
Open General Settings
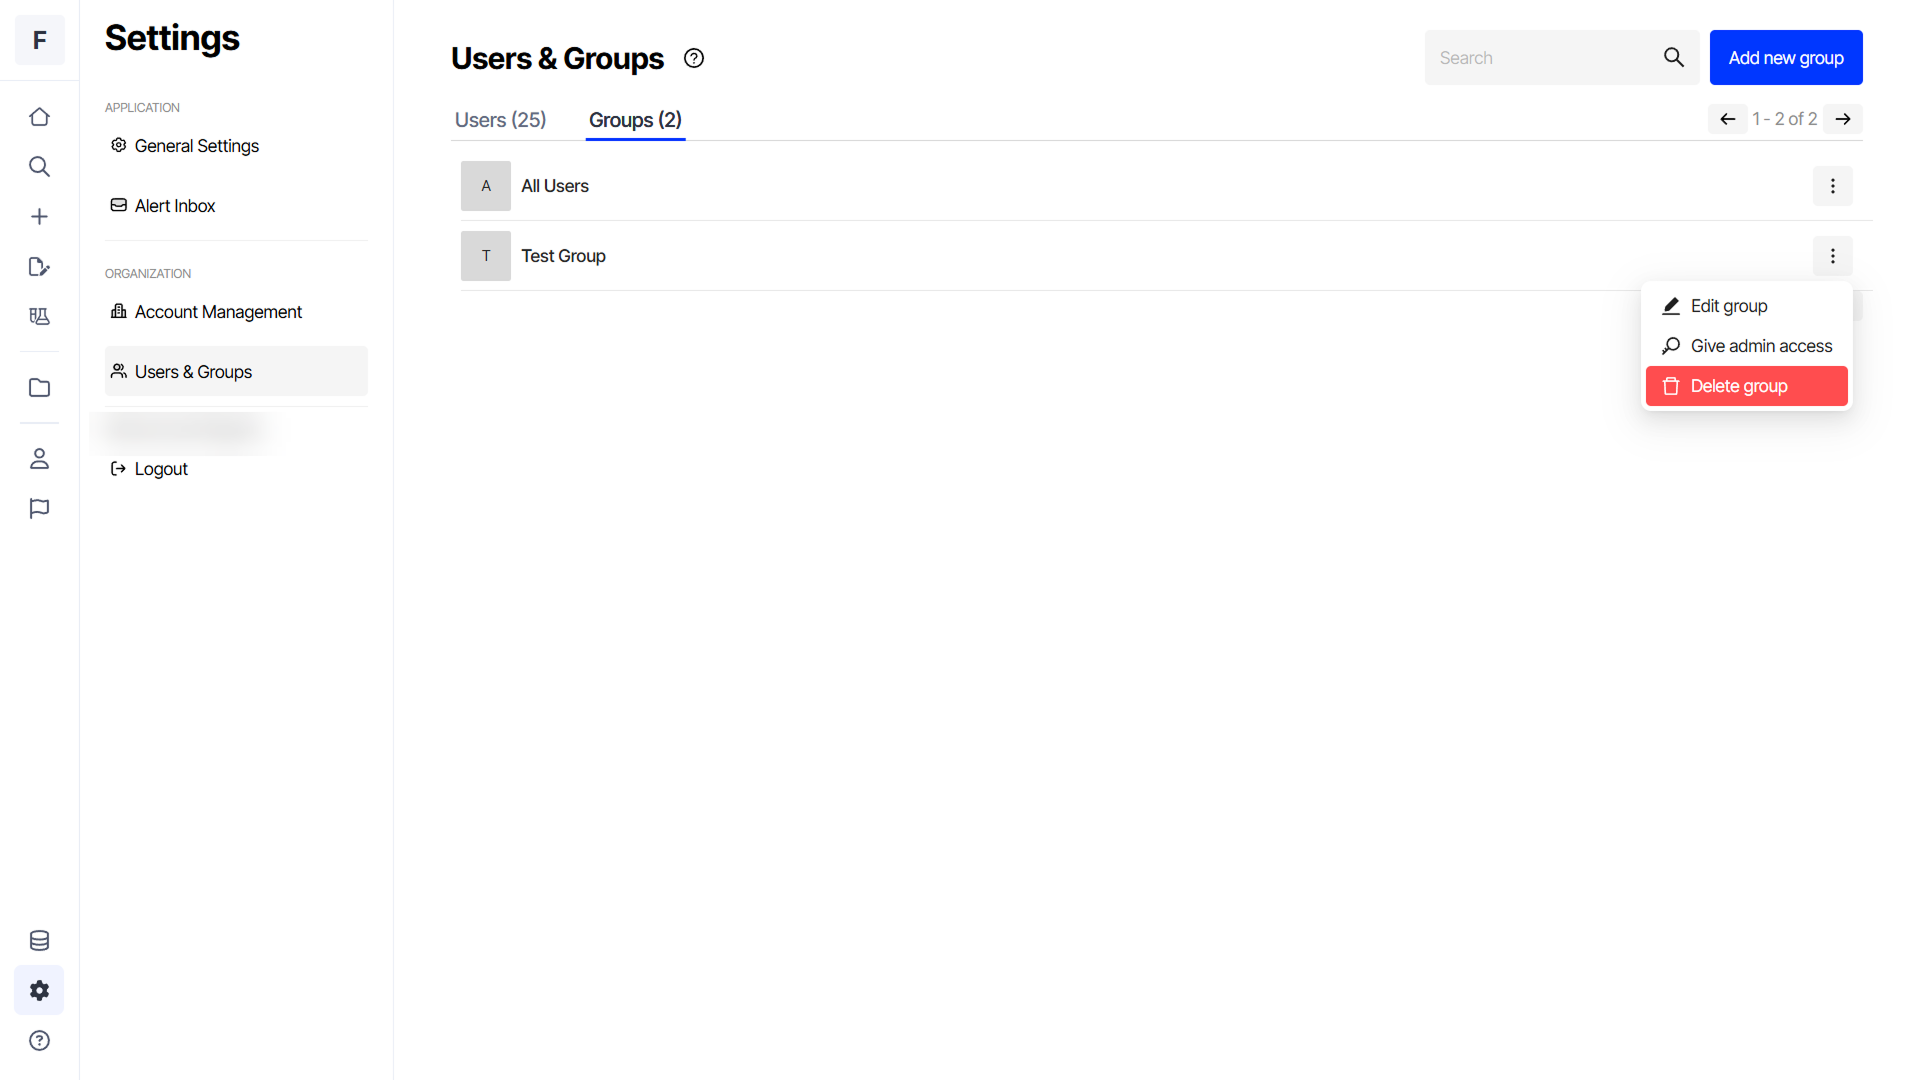pos(236,146)
